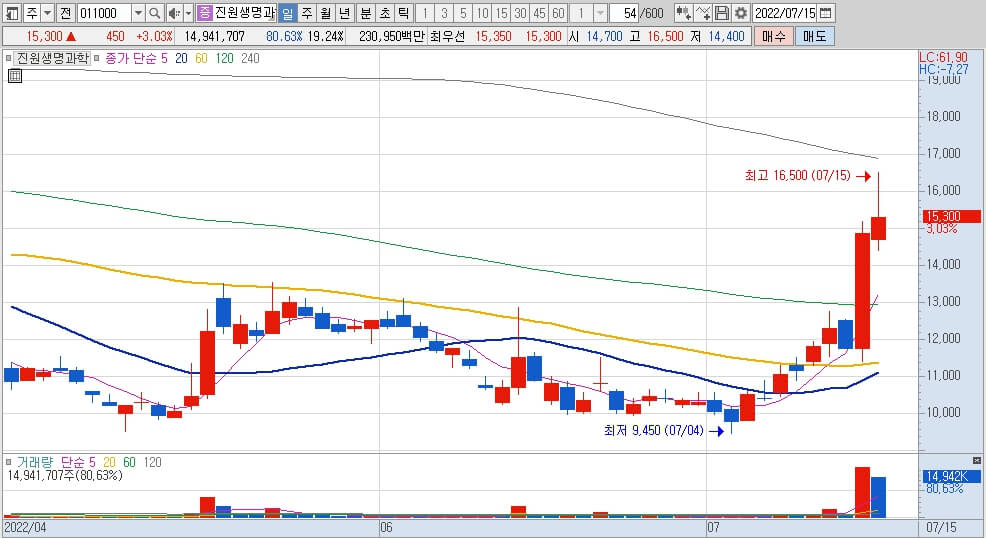The width and height of the screenshot is (986, 538).
Task: Select the 30 minute interval button
Action: coord(520,13)
